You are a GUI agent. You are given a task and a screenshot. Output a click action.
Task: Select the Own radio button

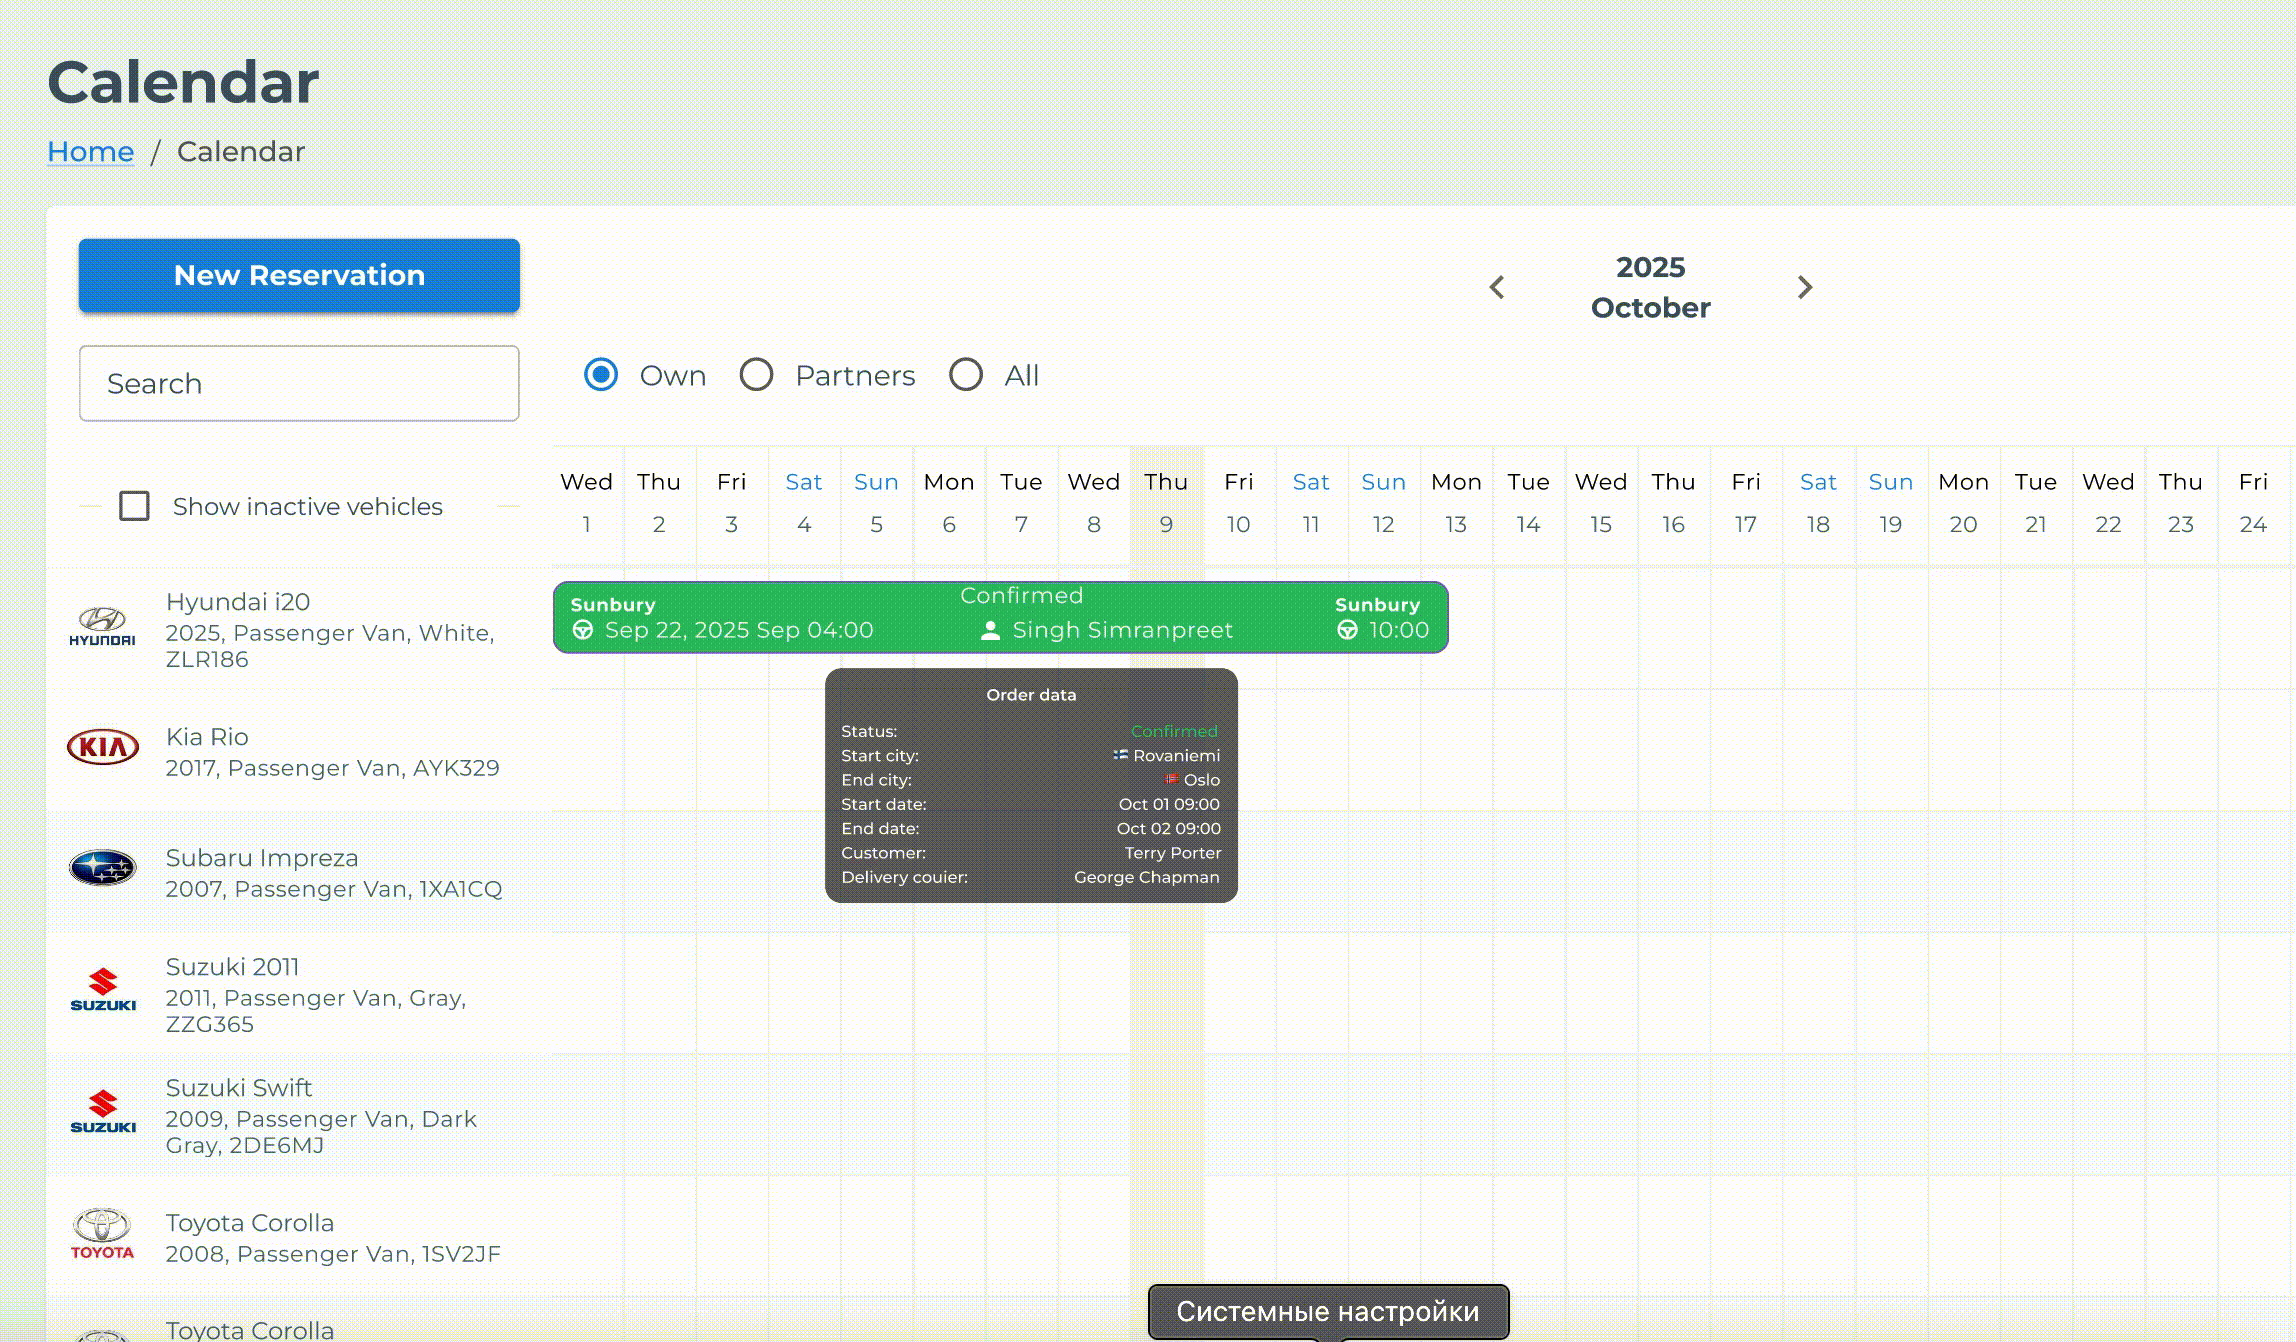601,375
